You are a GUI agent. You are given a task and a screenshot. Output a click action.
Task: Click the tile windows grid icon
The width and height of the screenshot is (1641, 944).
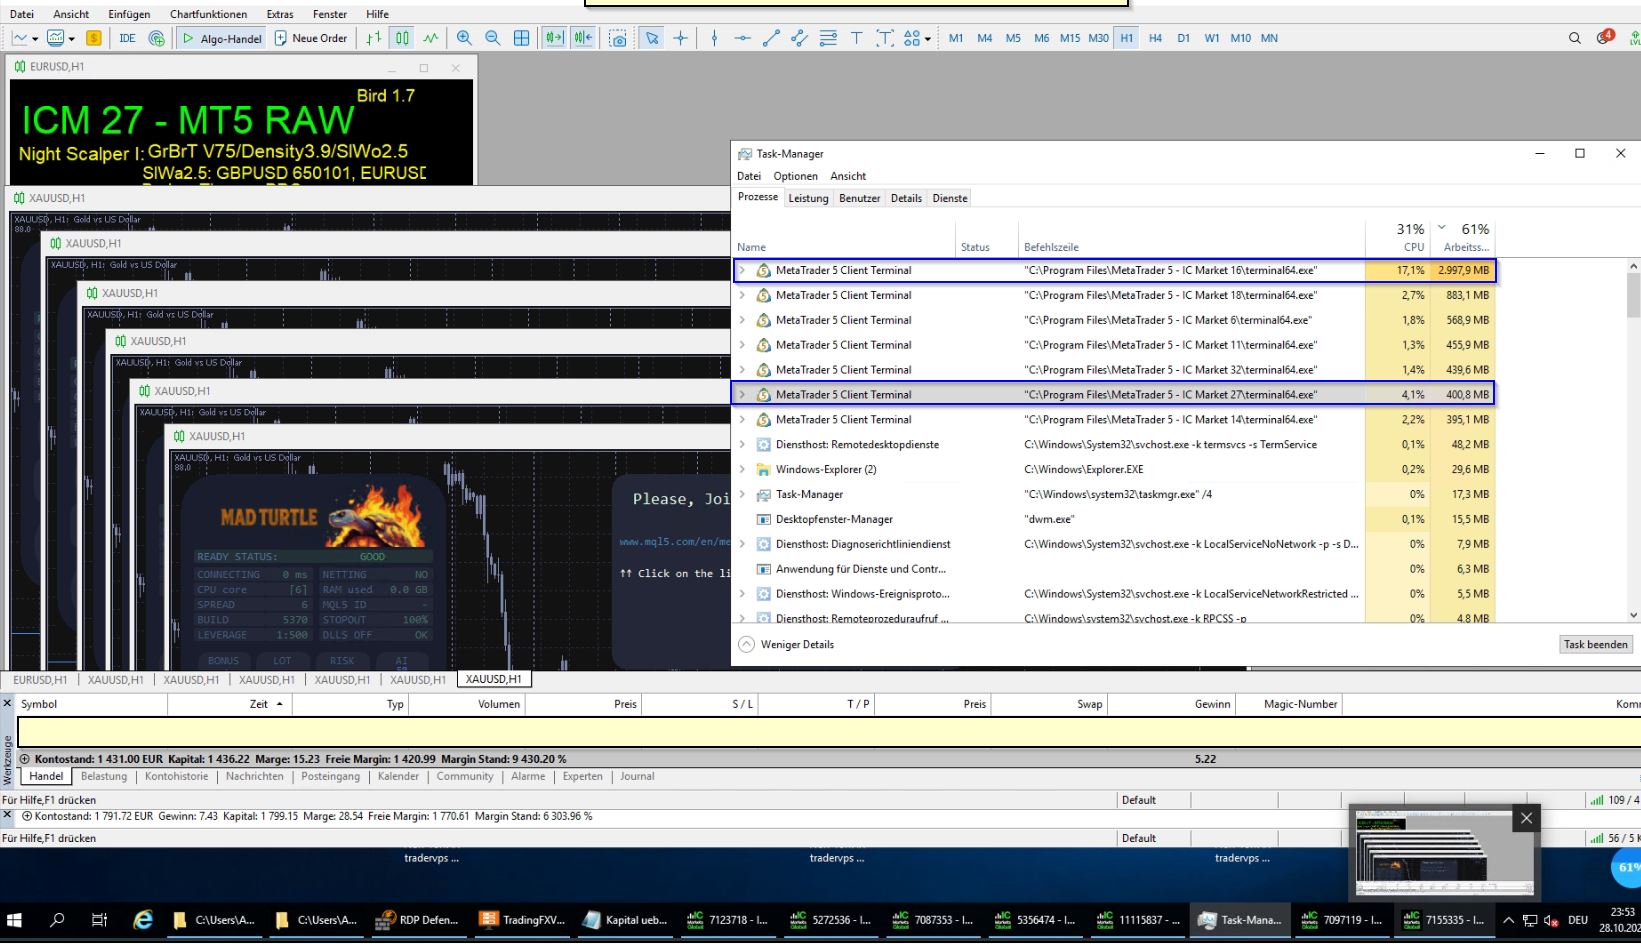click(x=521, y=38)
